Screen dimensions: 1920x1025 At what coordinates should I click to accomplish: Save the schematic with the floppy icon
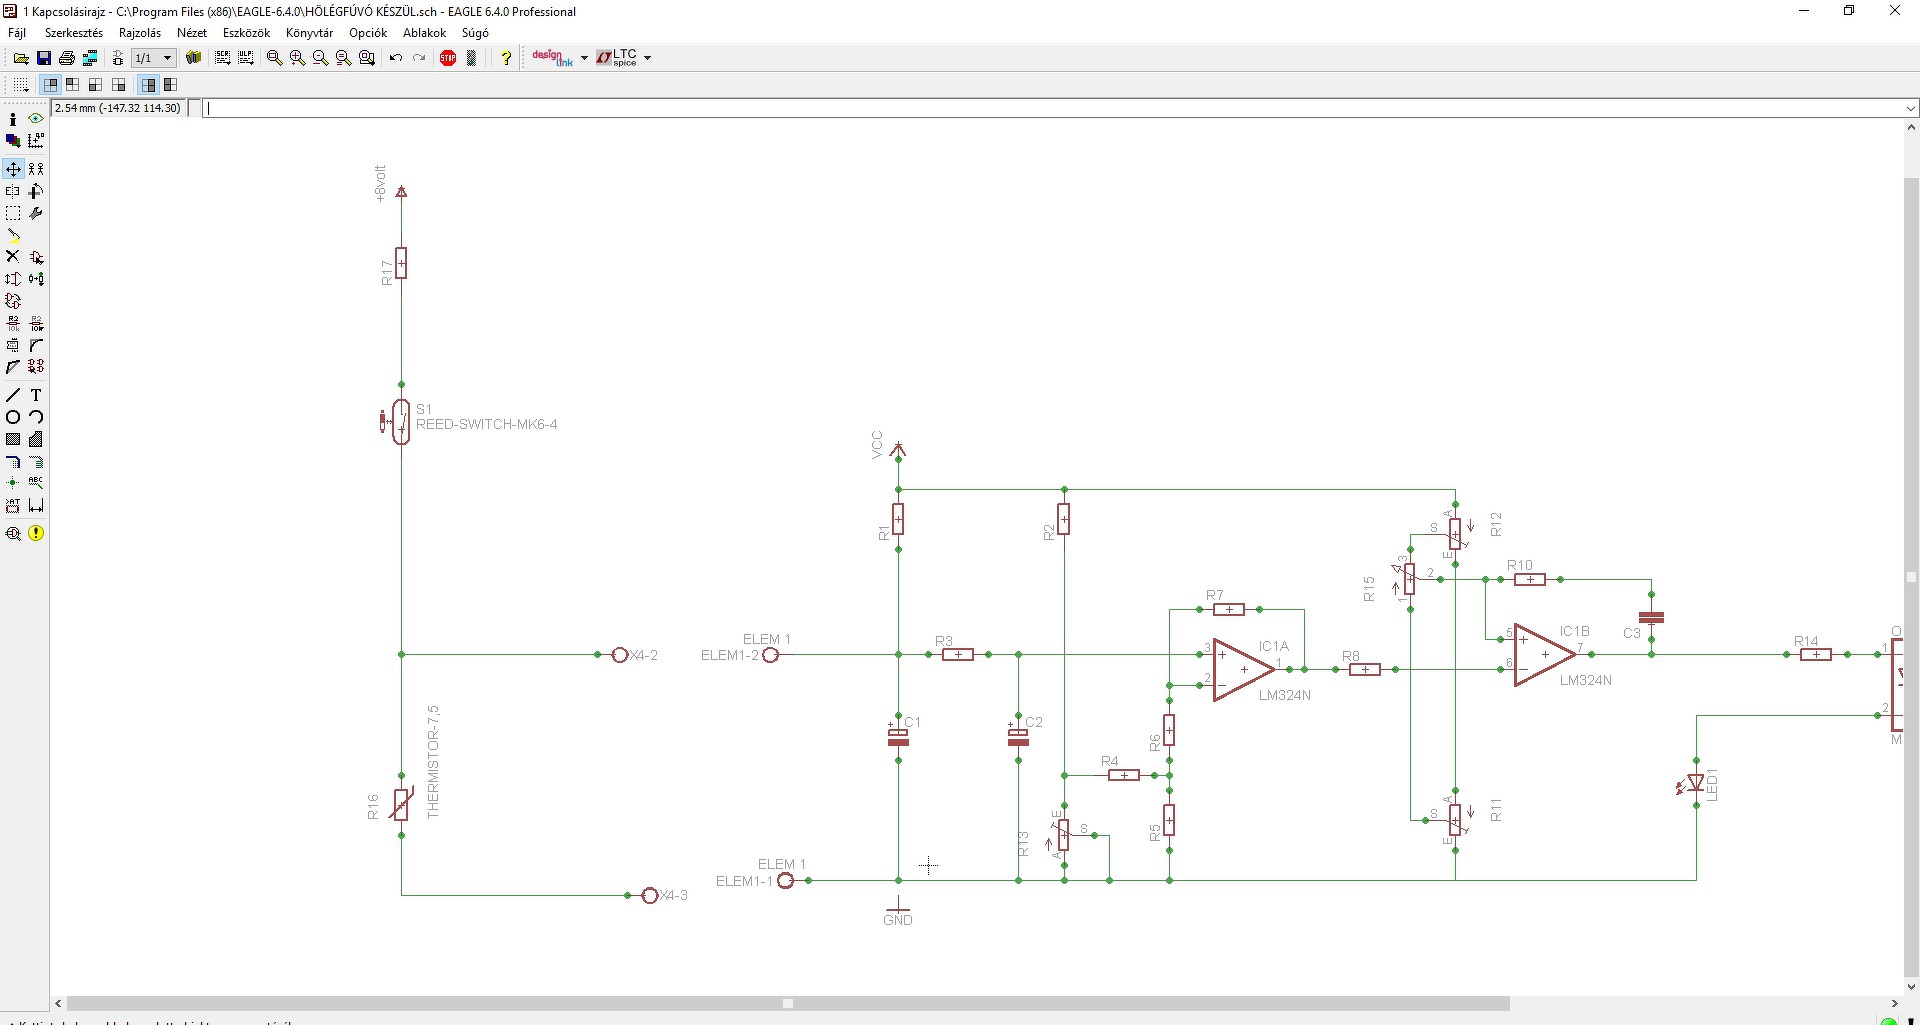pos(44,58)
